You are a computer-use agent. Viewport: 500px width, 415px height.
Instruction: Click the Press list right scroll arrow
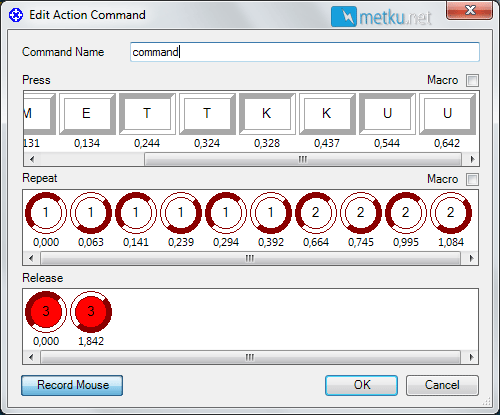tap(472, 159)
